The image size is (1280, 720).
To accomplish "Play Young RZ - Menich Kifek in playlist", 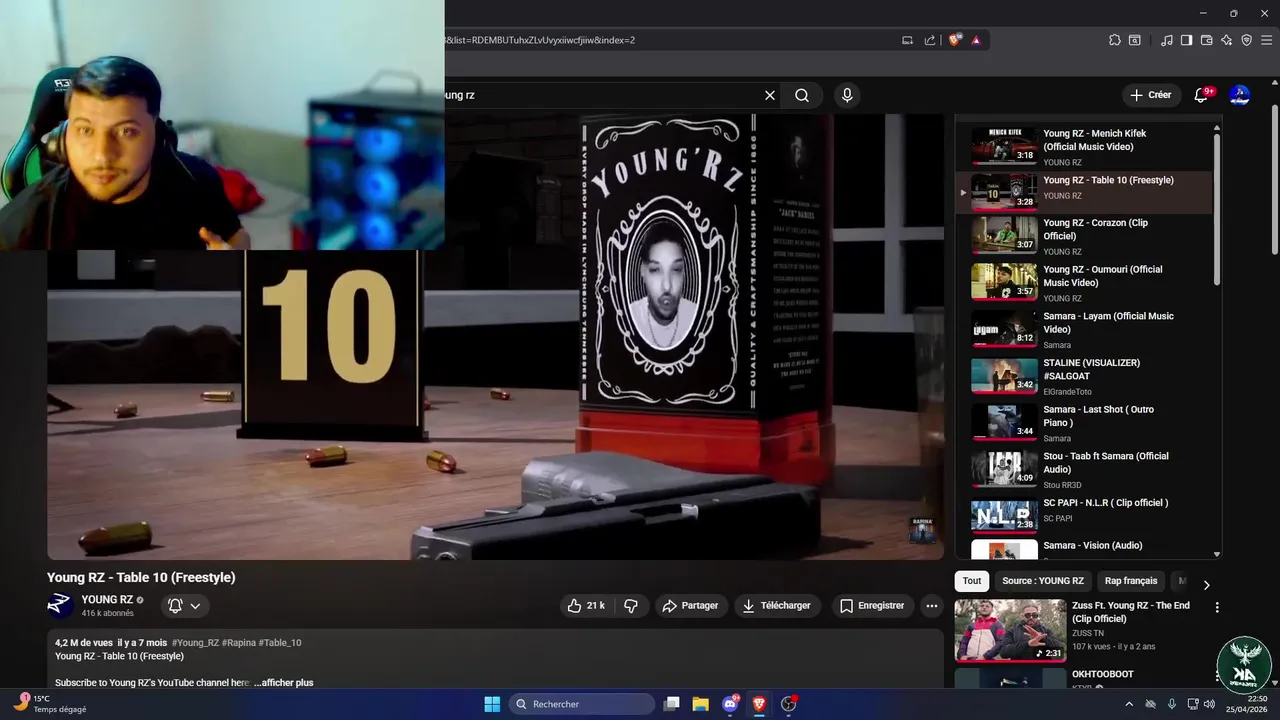I will pyautogui.click(x=1084, y=146).
